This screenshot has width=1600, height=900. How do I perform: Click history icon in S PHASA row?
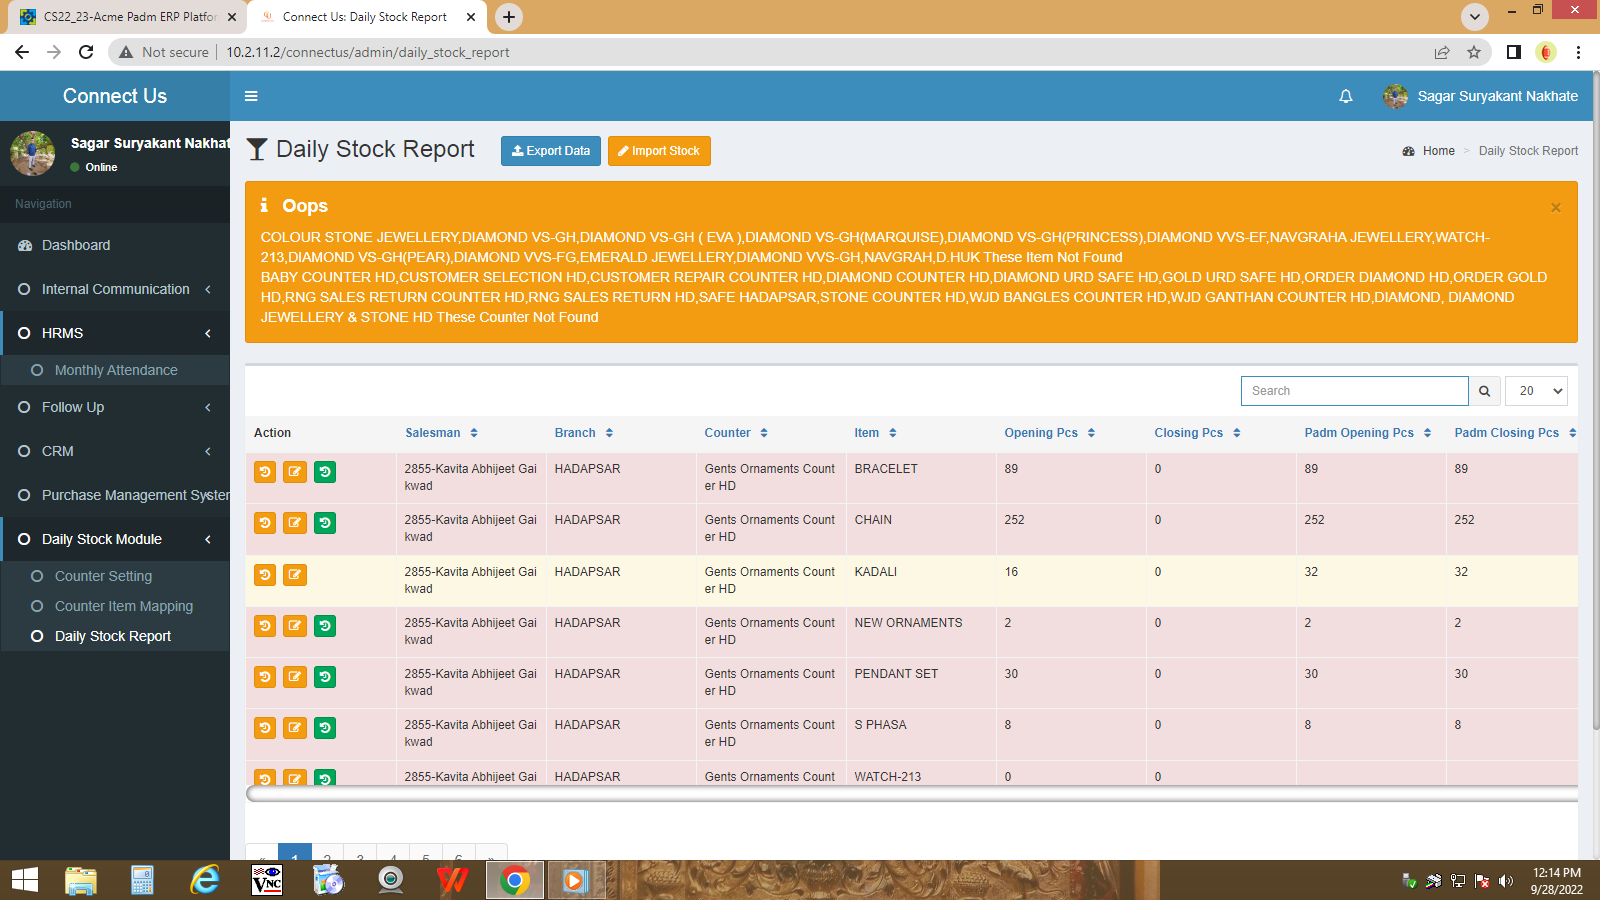265,728
